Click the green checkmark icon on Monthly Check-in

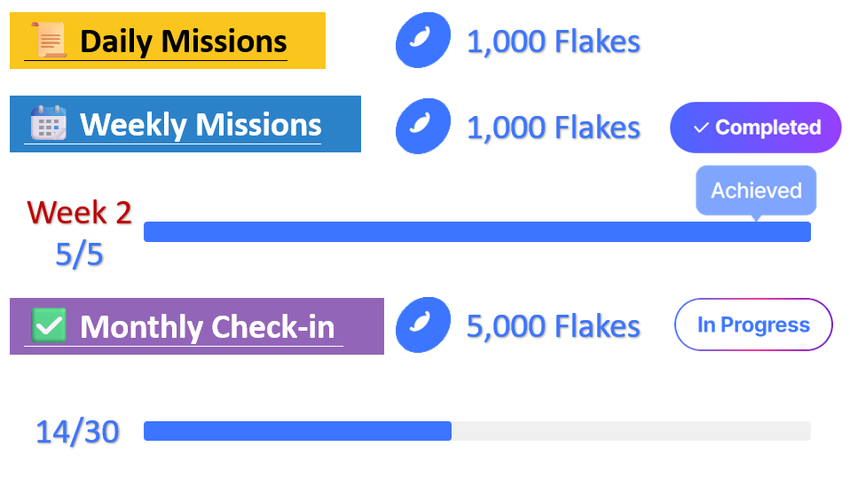[49, 326]
